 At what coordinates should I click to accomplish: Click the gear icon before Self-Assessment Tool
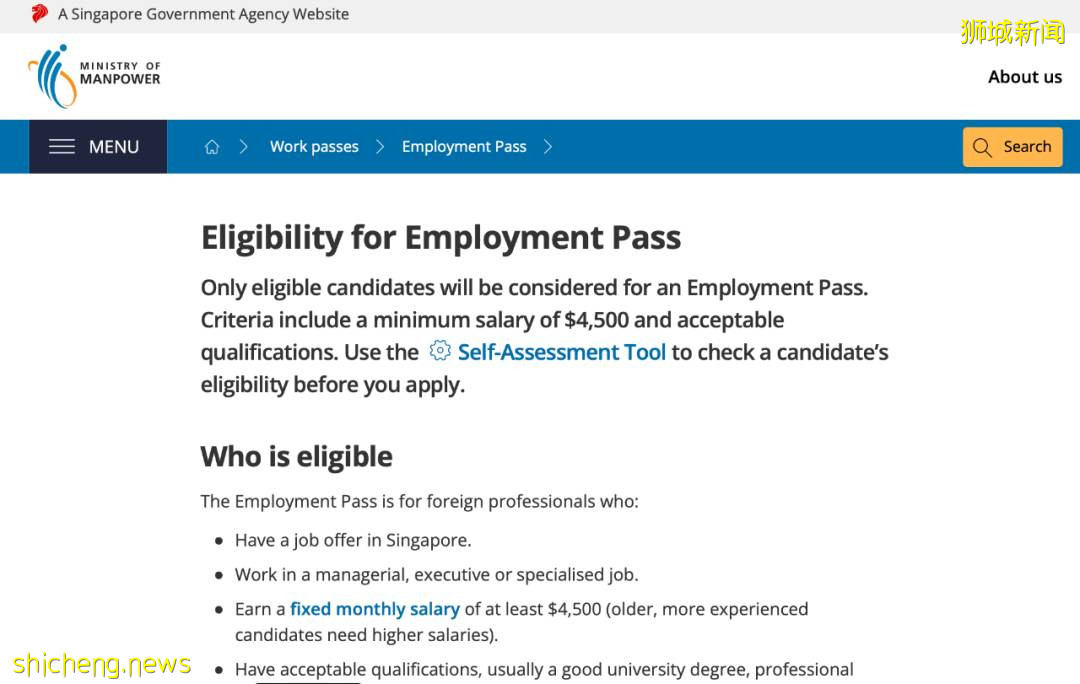tap(440, 351)
